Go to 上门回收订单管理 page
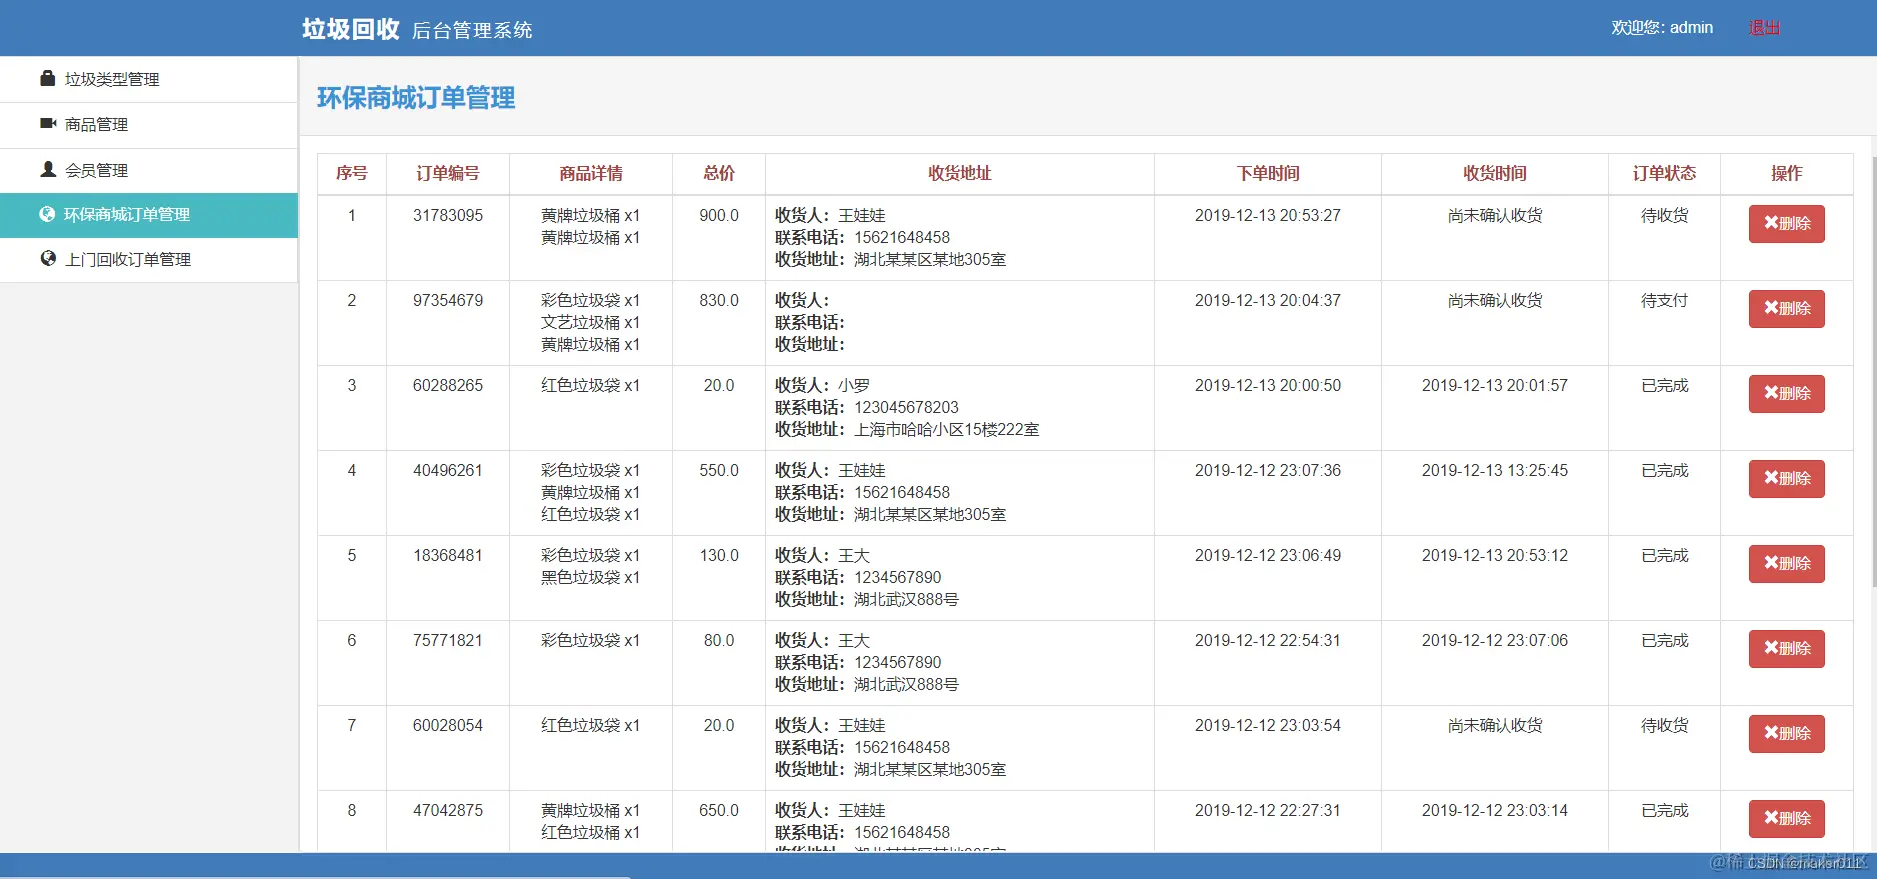The height and width of the screenshot is (879, 1877). 149,260
